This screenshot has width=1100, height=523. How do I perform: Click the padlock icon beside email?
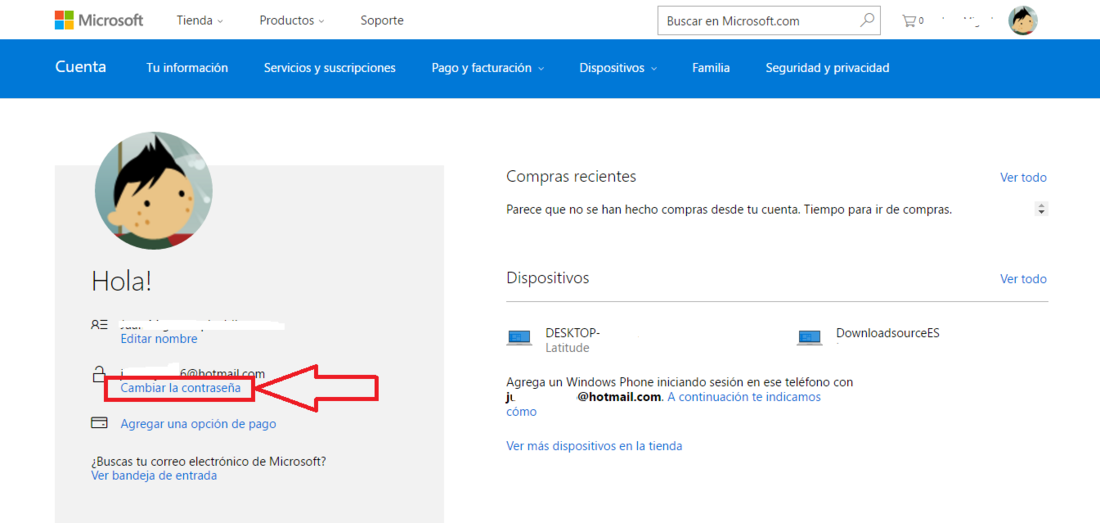pos(99,374)
